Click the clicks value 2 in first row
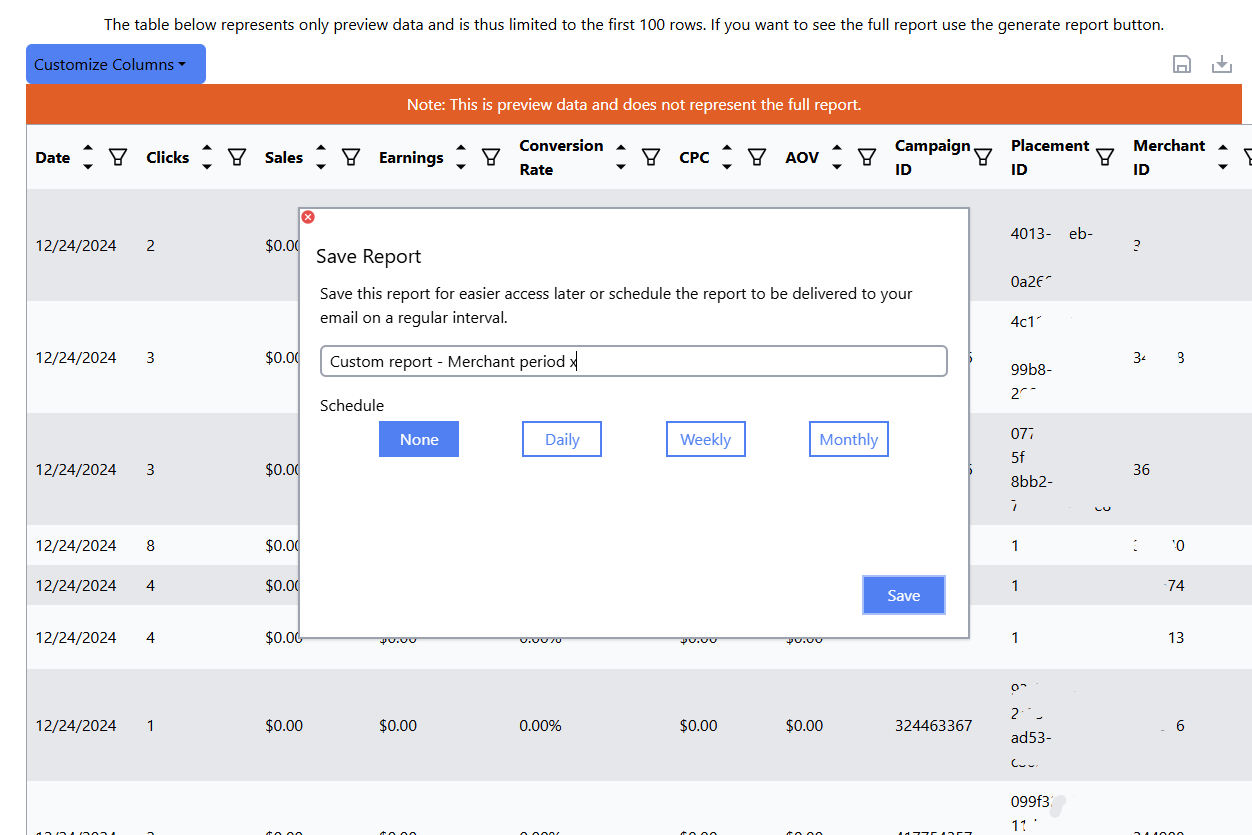Image resolution: width=1252 pixels, height=835 pixels. click(150, 245)
